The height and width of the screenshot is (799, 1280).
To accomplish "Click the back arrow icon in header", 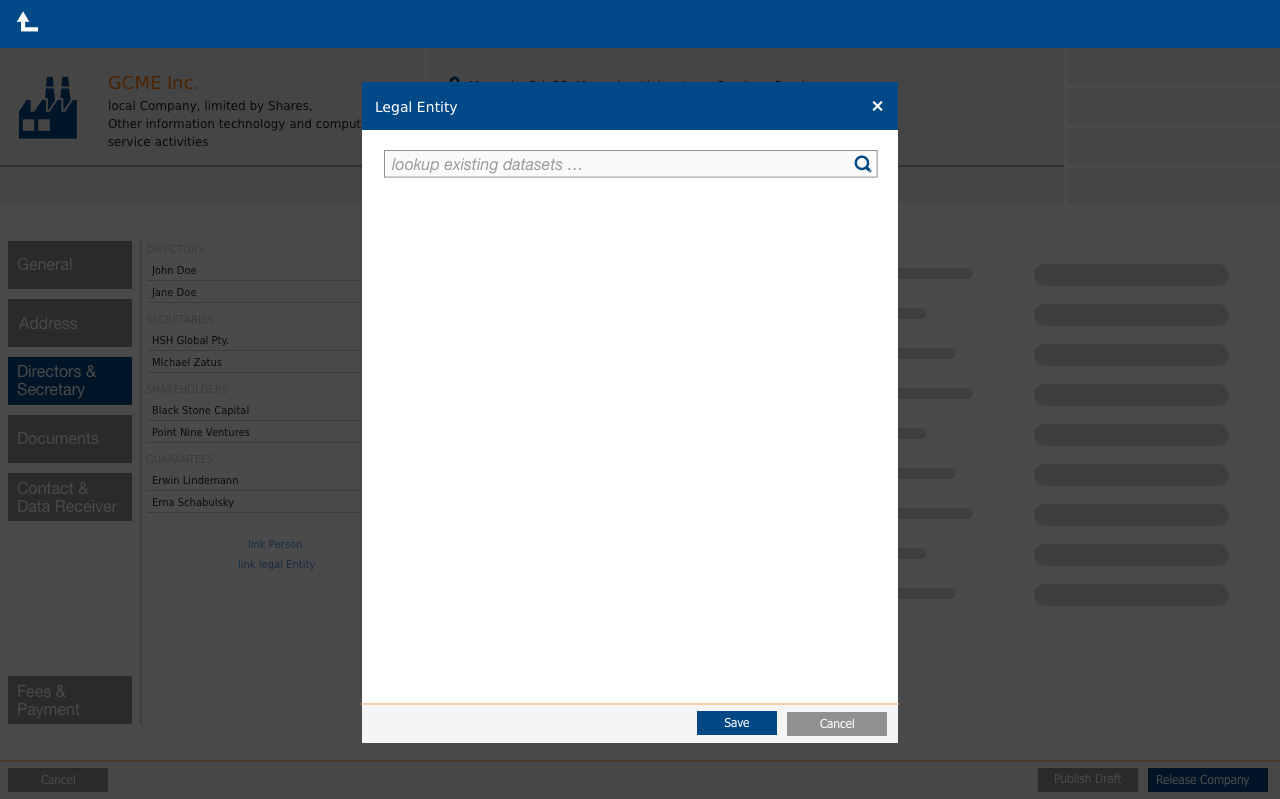I will (x=28, y=22).
